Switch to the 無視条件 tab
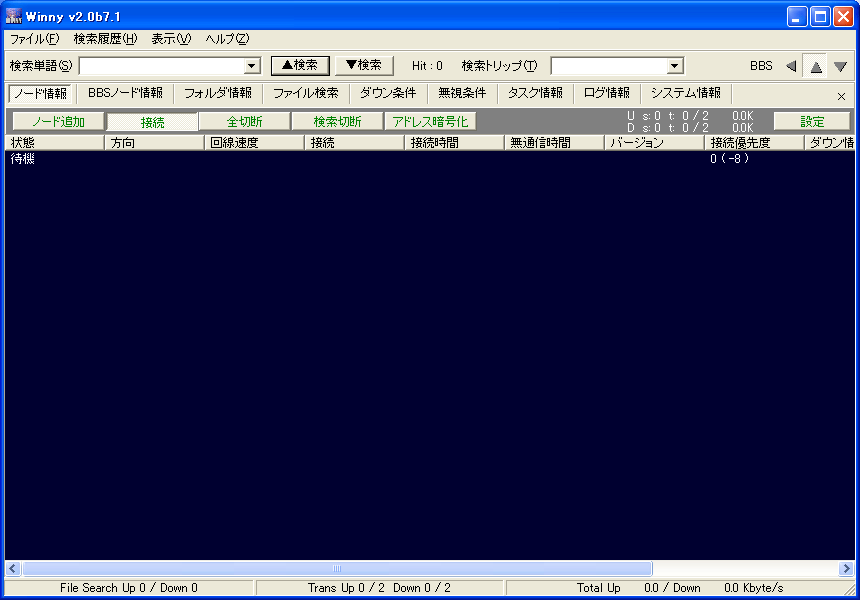Viewport: 860px width, 600px height. click(462, 93)
